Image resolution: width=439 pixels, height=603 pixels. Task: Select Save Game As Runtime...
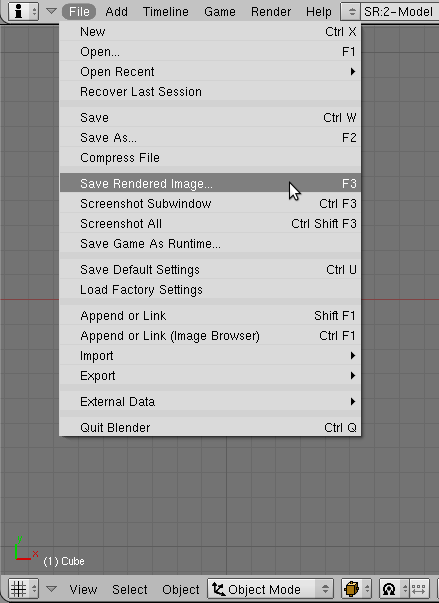[210, 243]
